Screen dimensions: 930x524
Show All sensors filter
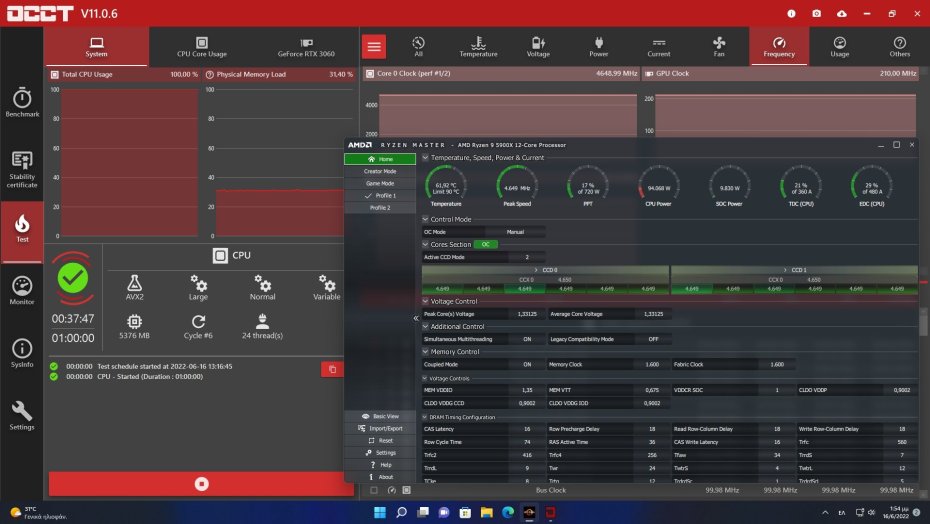418,47
